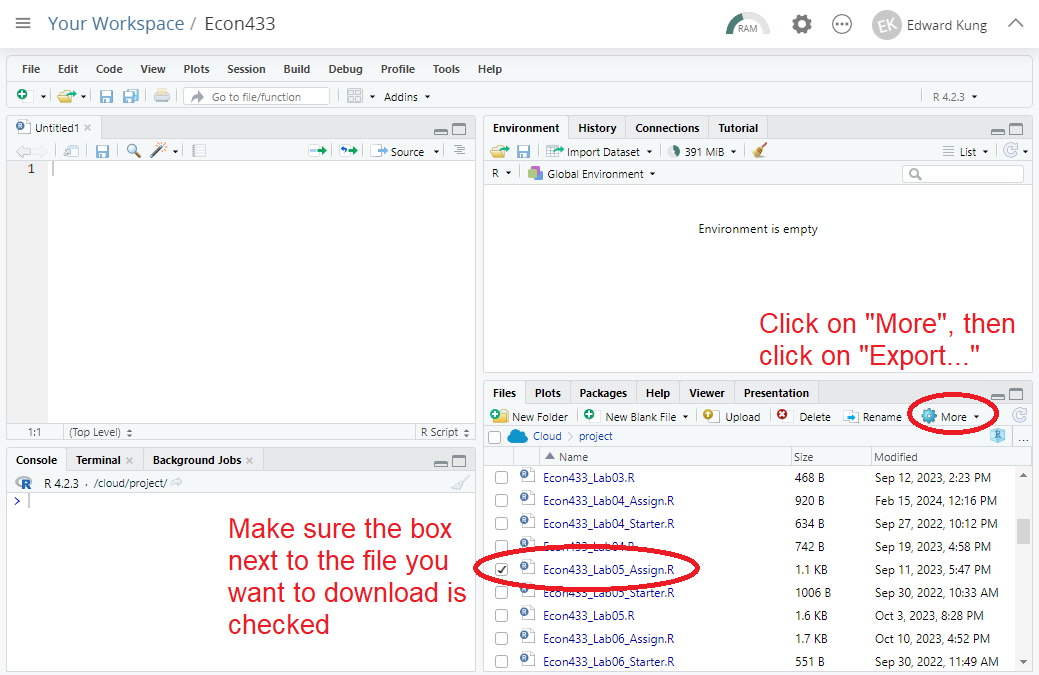Show document outline icon in editor
The width and height of the screenshot is (1039, 675).
tap(459, 151)
